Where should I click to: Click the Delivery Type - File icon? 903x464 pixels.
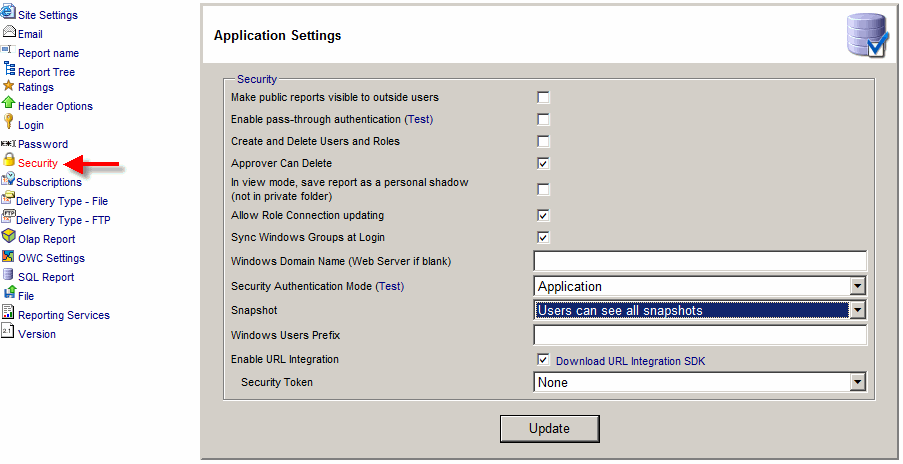[x=8, y=197]
